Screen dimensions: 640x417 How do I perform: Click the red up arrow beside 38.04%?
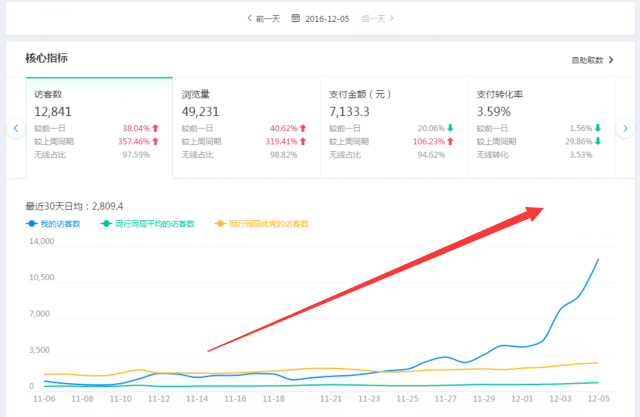(155, 129)
